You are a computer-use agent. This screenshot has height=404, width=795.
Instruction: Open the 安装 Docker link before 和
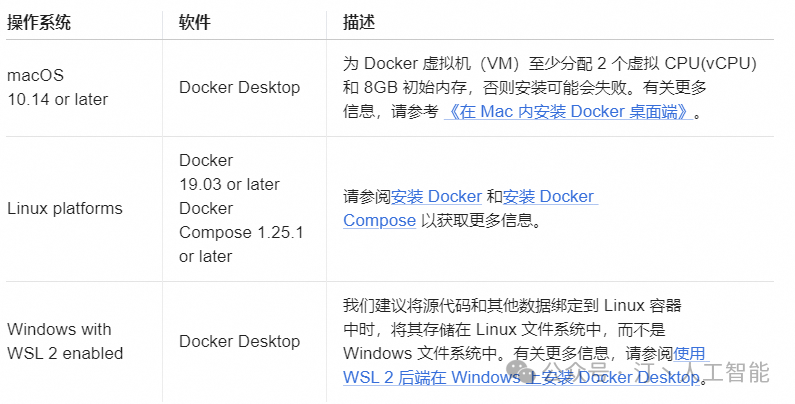point(437,196)
